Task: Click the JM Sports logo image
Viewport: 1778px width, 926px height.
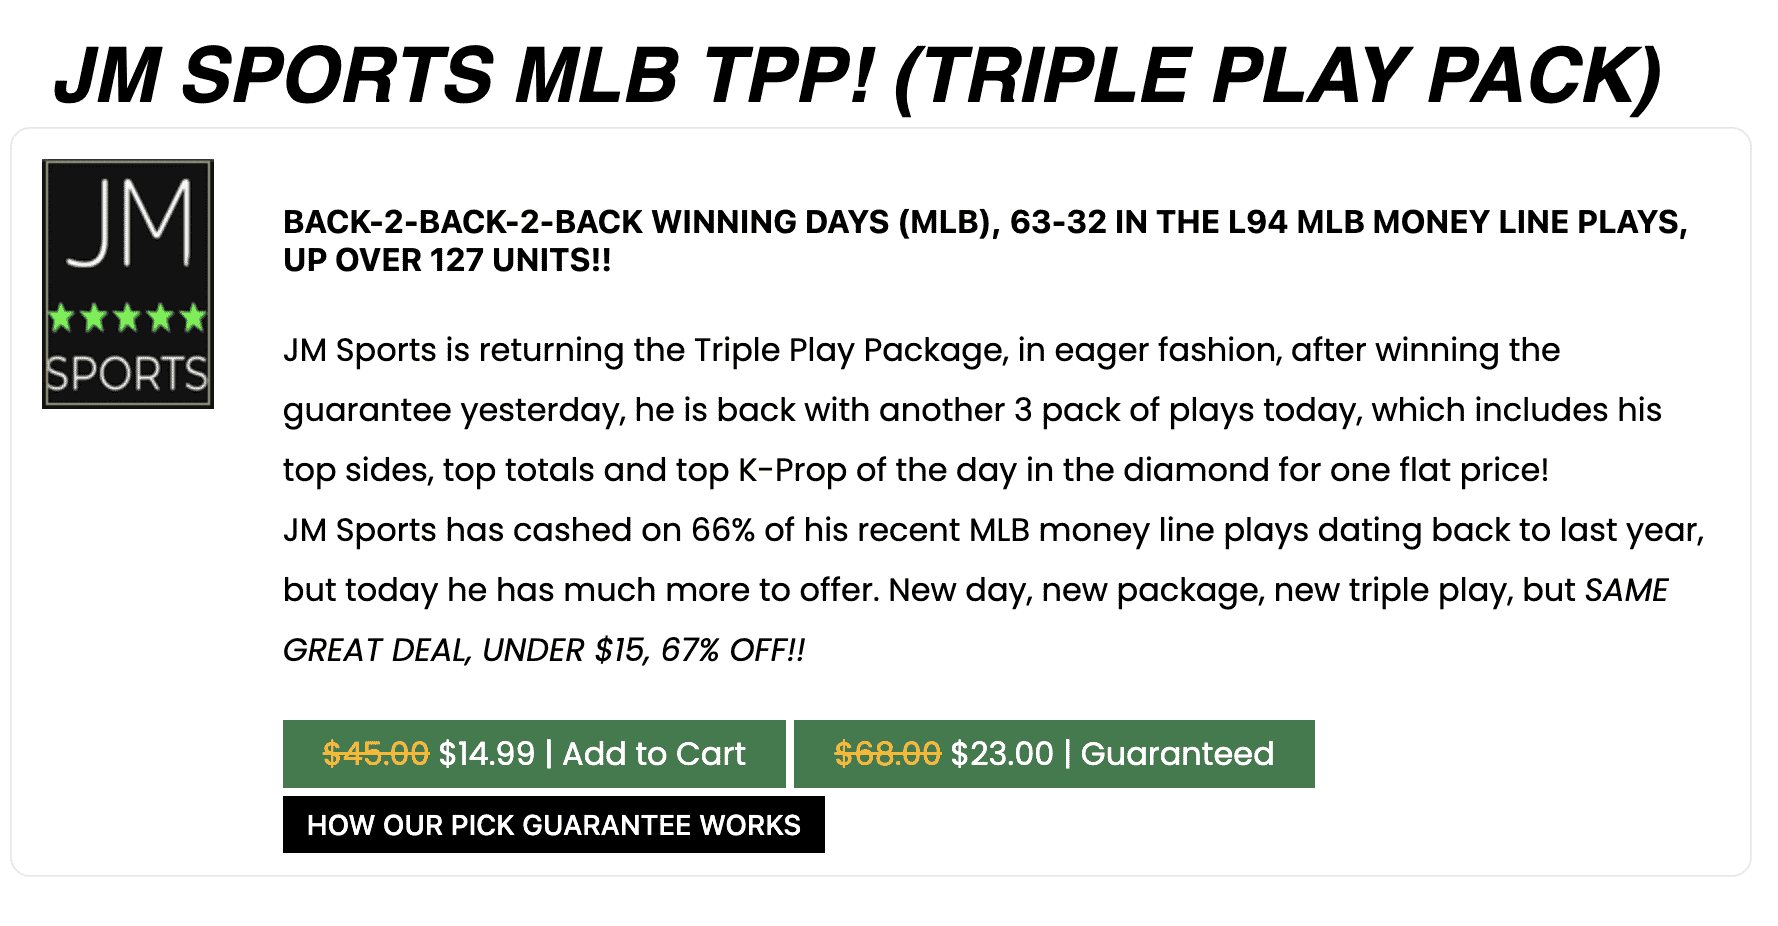Action: pyautogui.click(x=127, y=284)
